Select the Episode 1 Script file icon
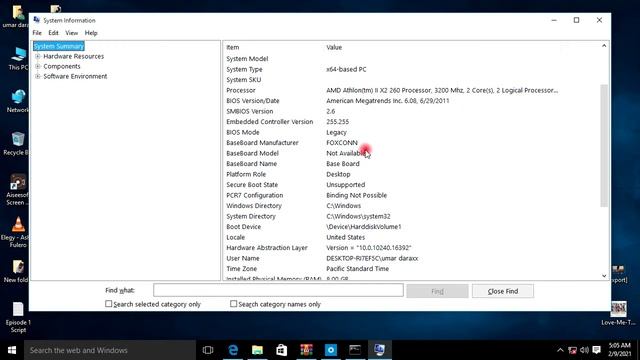 click(x=18, y=318)
